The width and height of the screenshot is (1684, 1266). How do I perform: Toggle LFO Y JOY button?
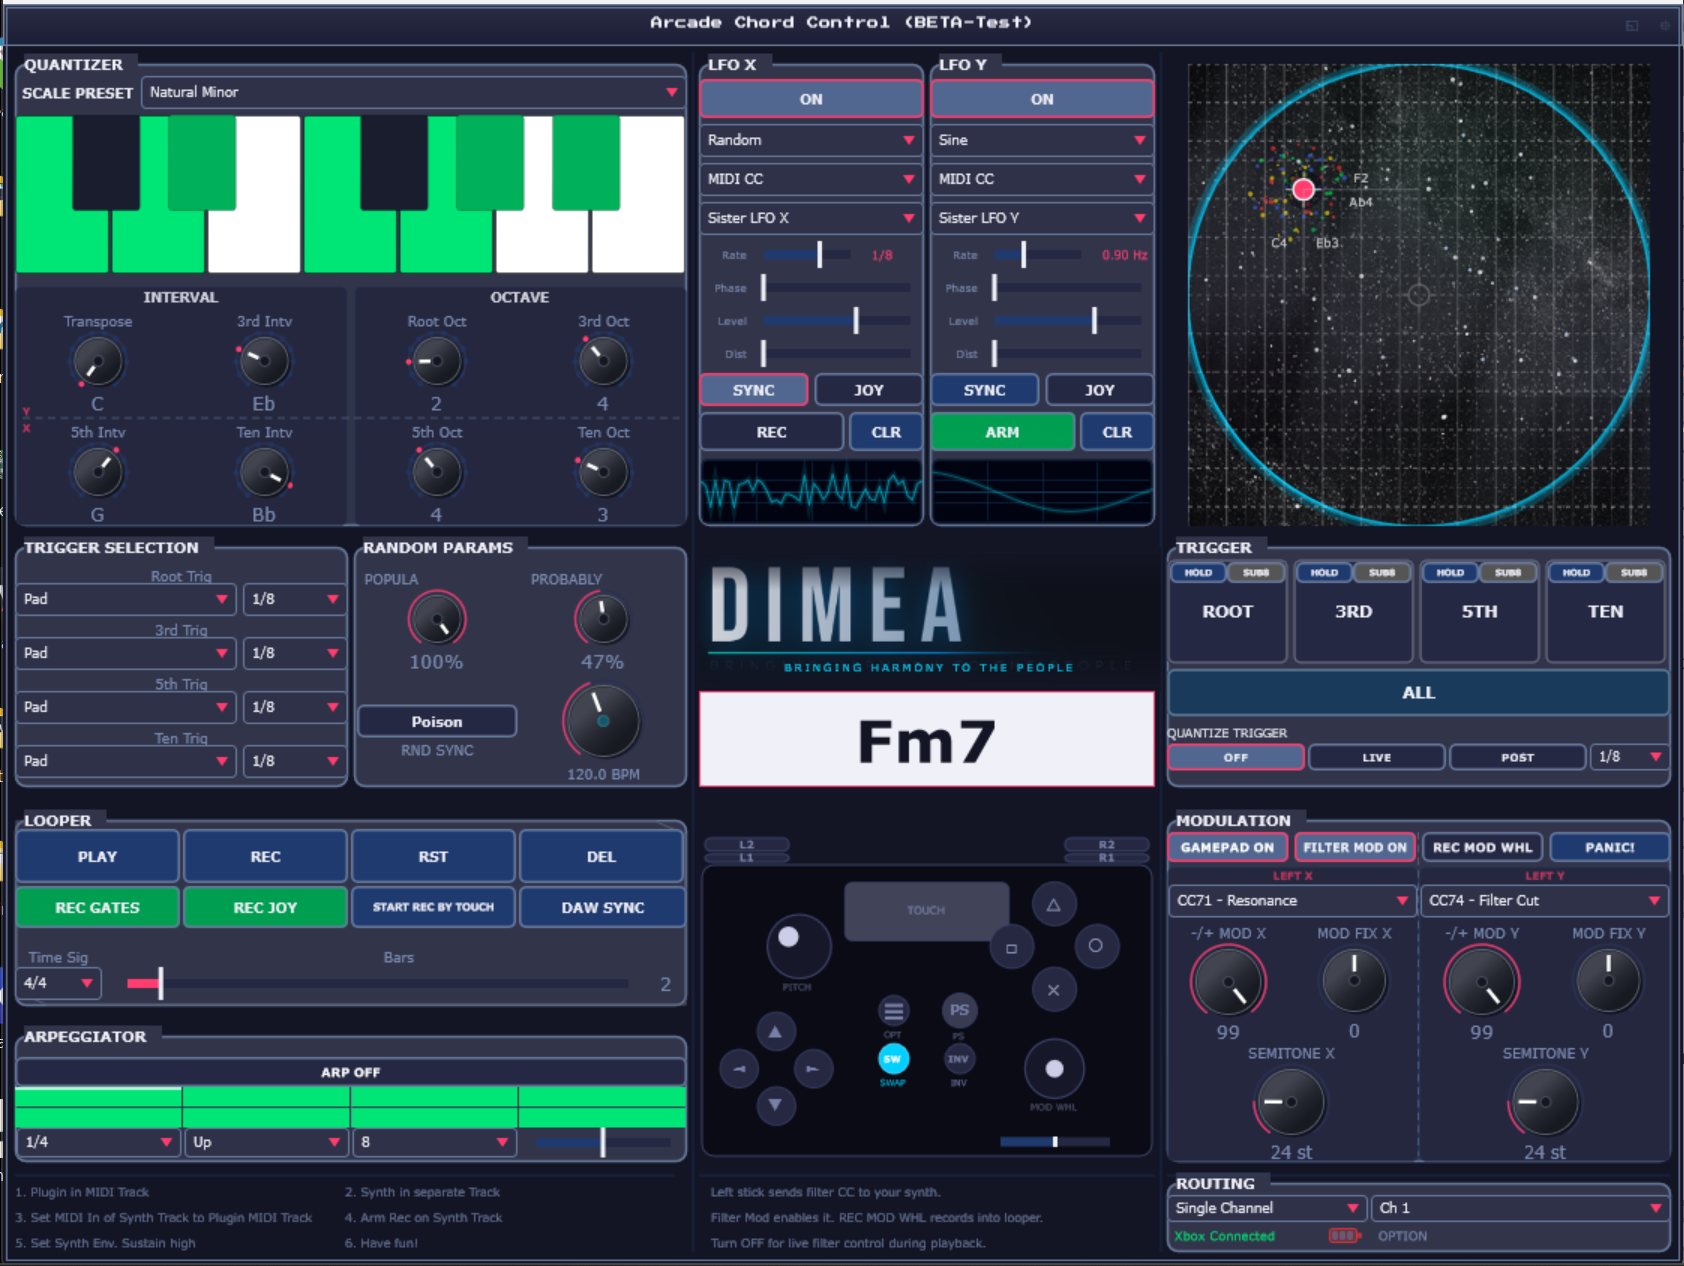(x=1100, y=390)
